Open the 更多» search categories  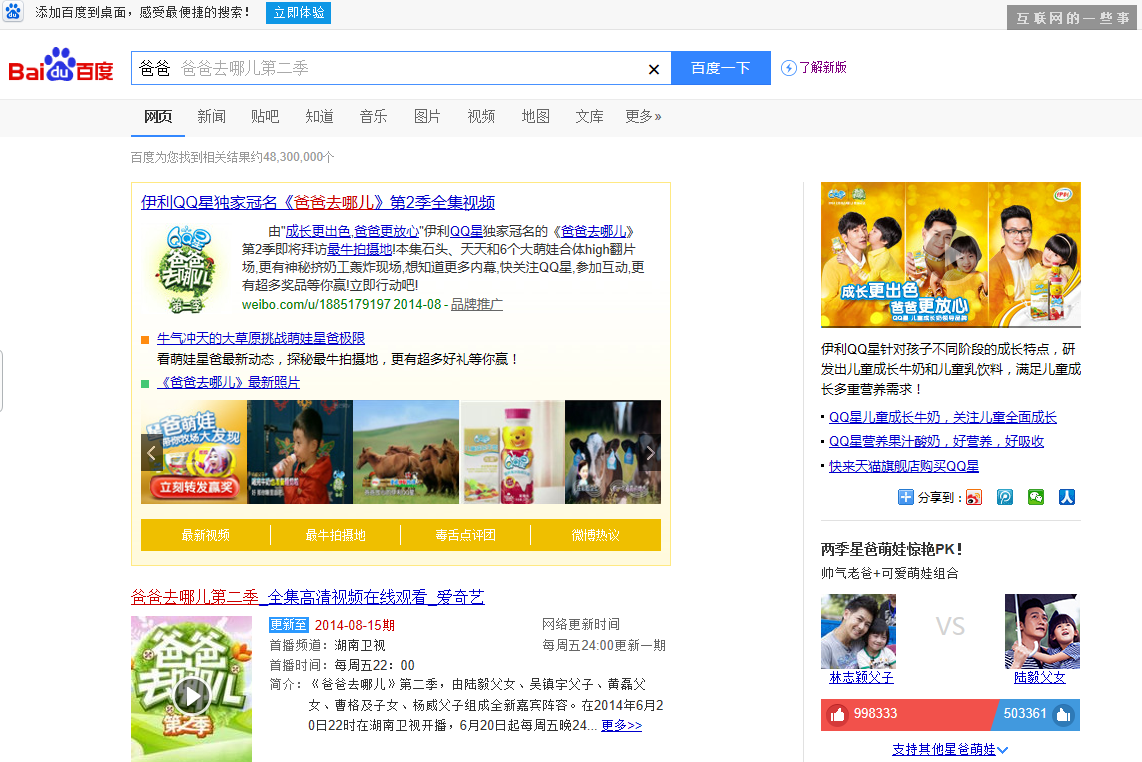pos(643,117)
